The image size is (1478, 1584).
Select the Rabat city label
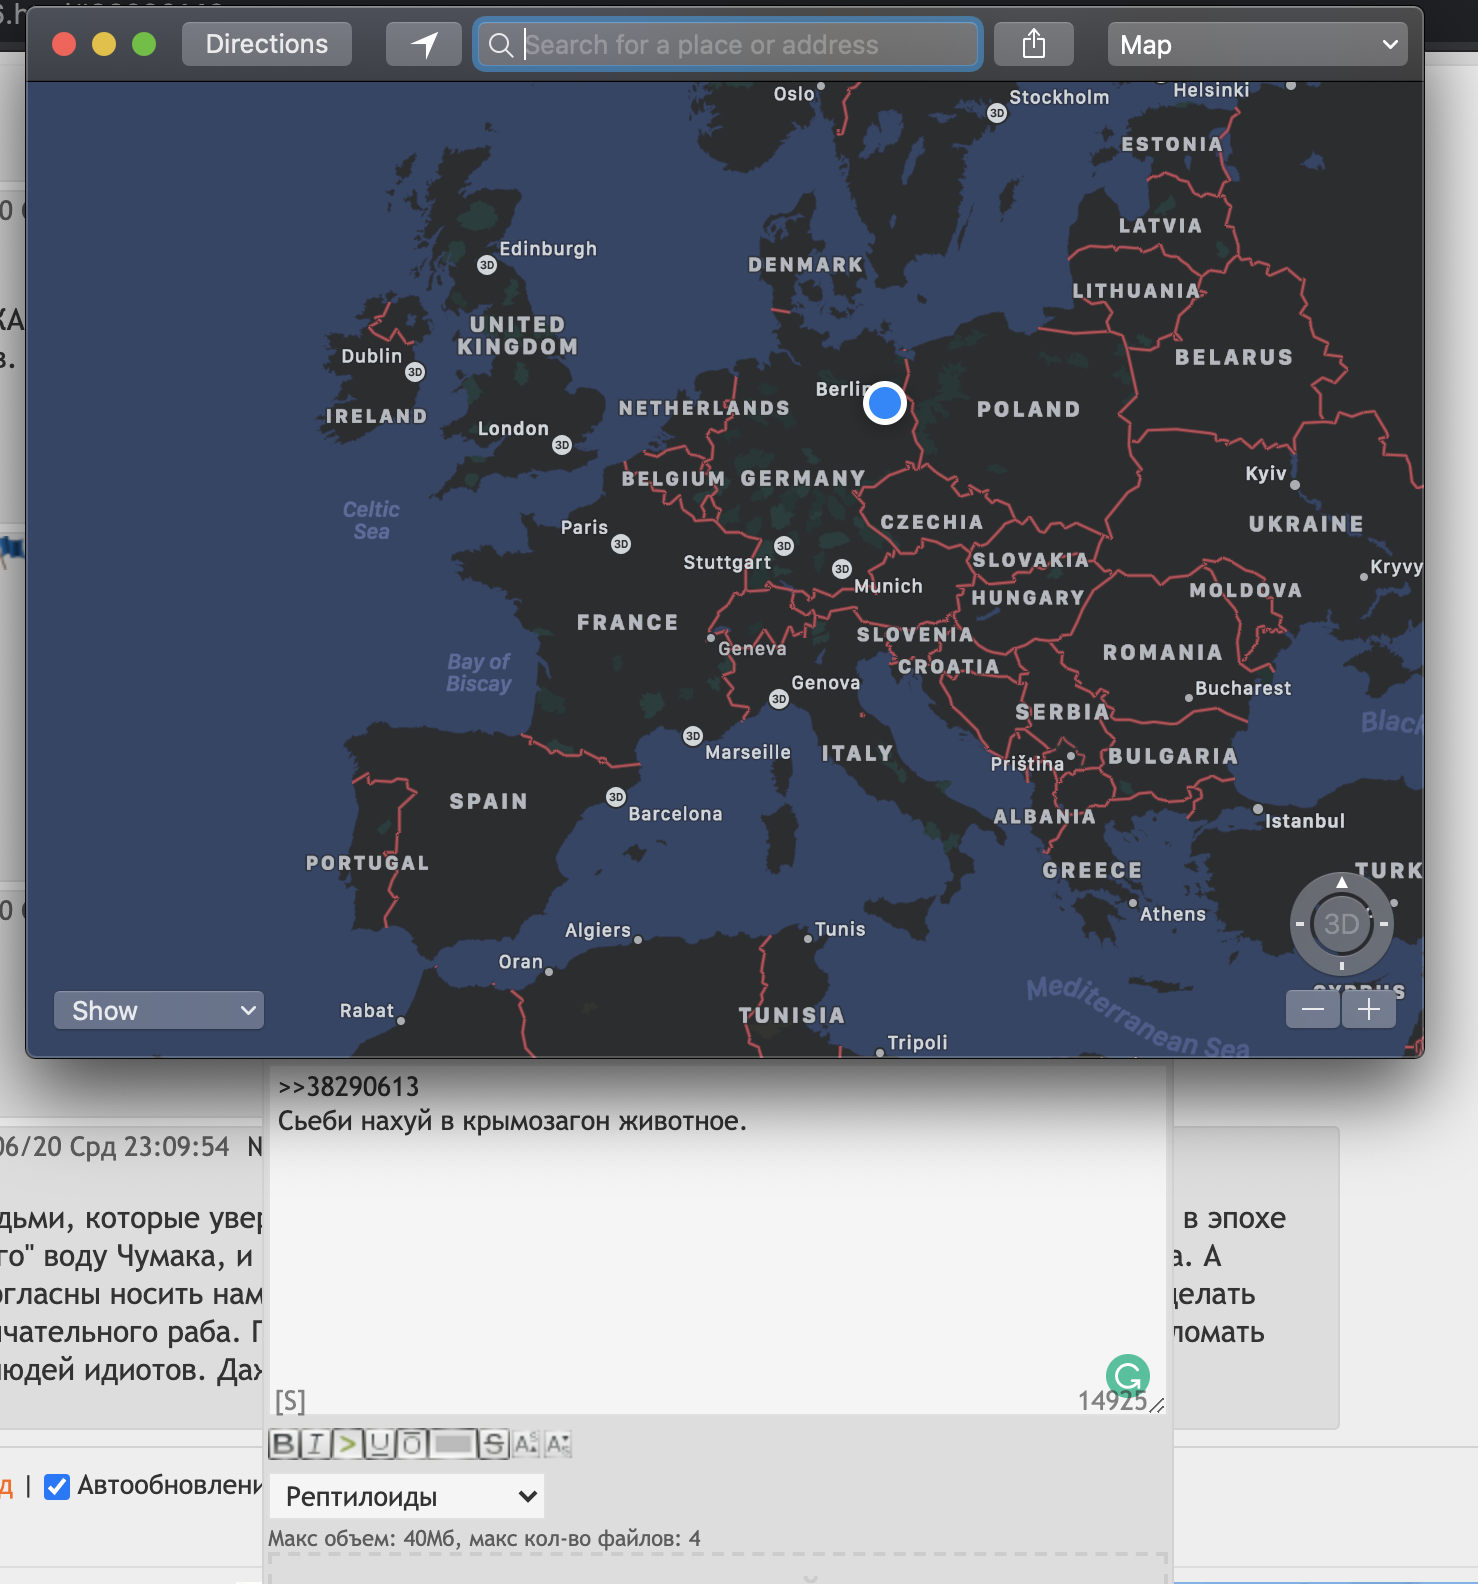367,1010
